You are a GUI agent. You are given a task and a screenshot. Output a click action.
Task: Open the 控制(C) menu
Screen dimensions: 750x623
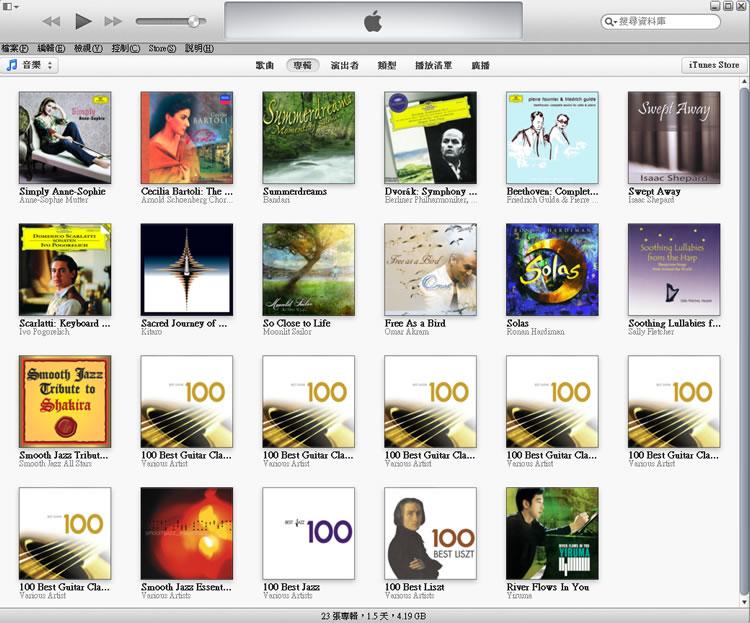coord(126,48)
